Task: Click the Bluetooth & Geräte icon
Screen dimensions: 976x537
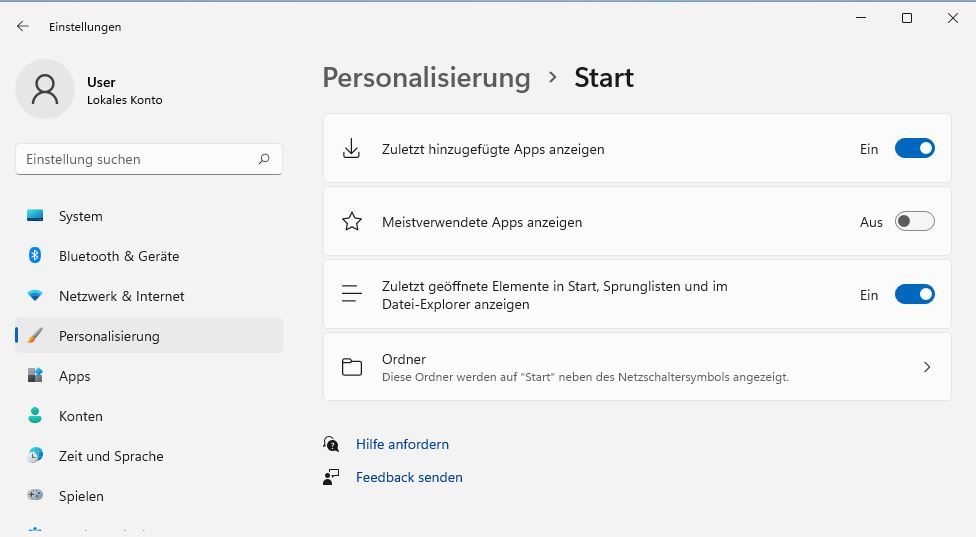Action: tap(35, 256)
